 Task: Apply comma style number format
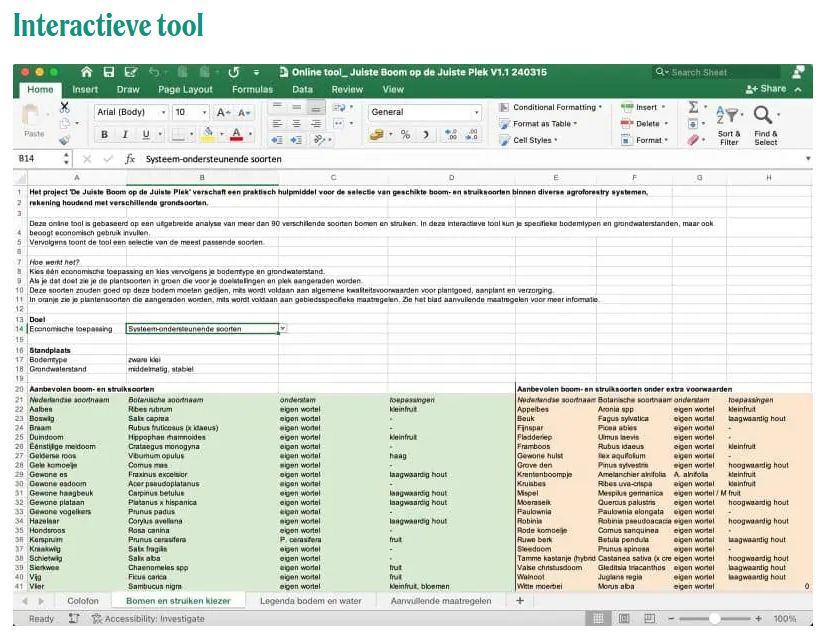426,135
